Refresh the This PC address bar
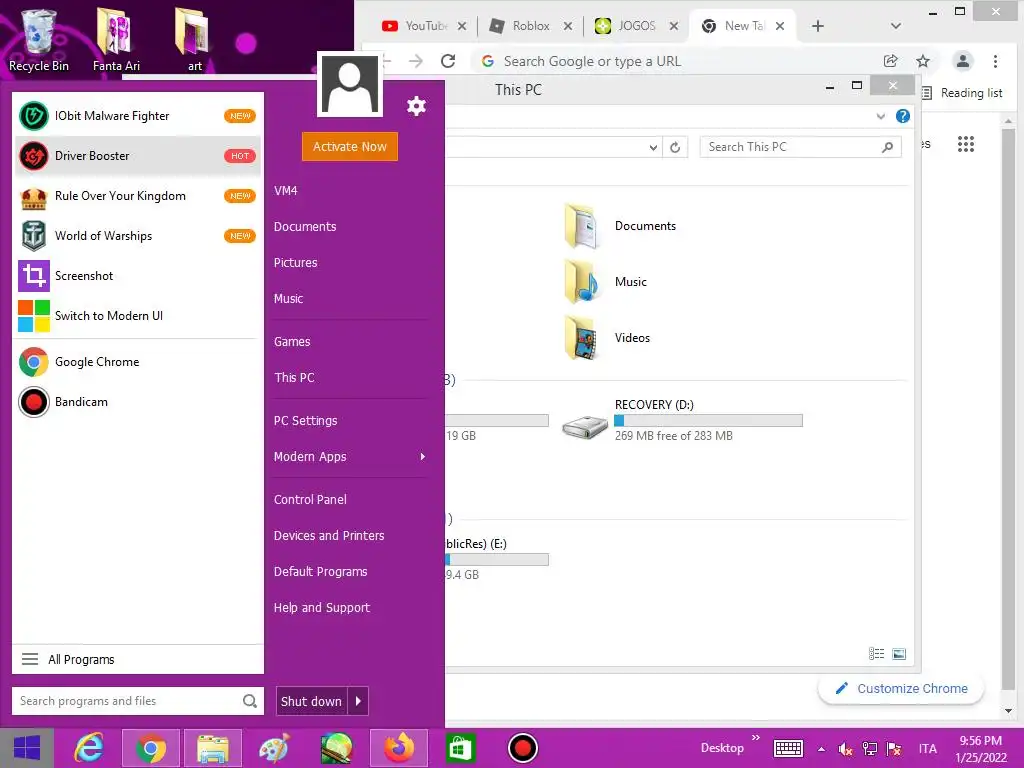Image resolution: width=1024 pixels, height=768 pixels. [675, 147]
